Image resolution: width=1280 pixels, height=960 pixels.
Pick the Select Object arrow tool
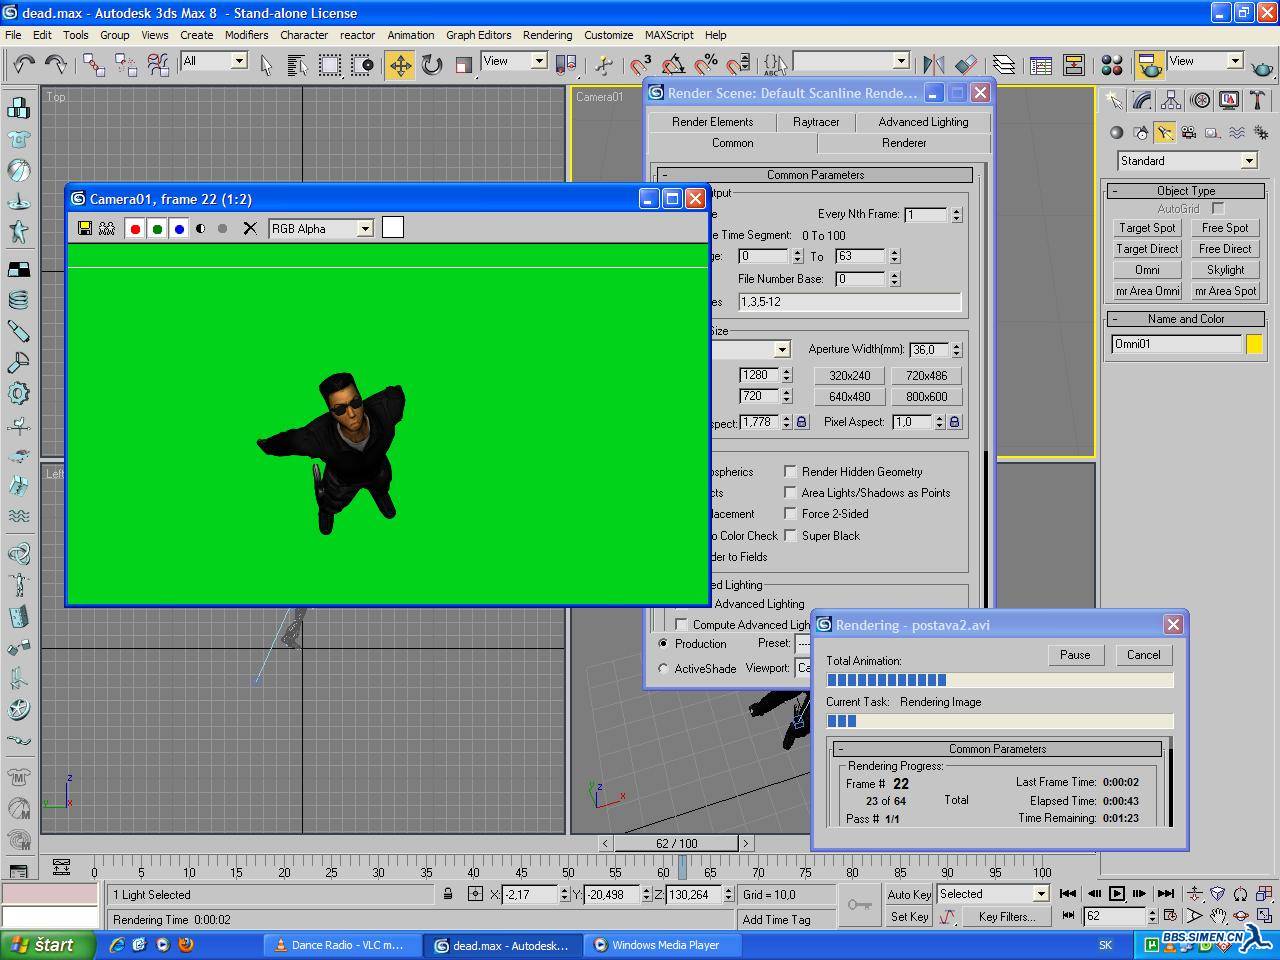click(266, 65)
